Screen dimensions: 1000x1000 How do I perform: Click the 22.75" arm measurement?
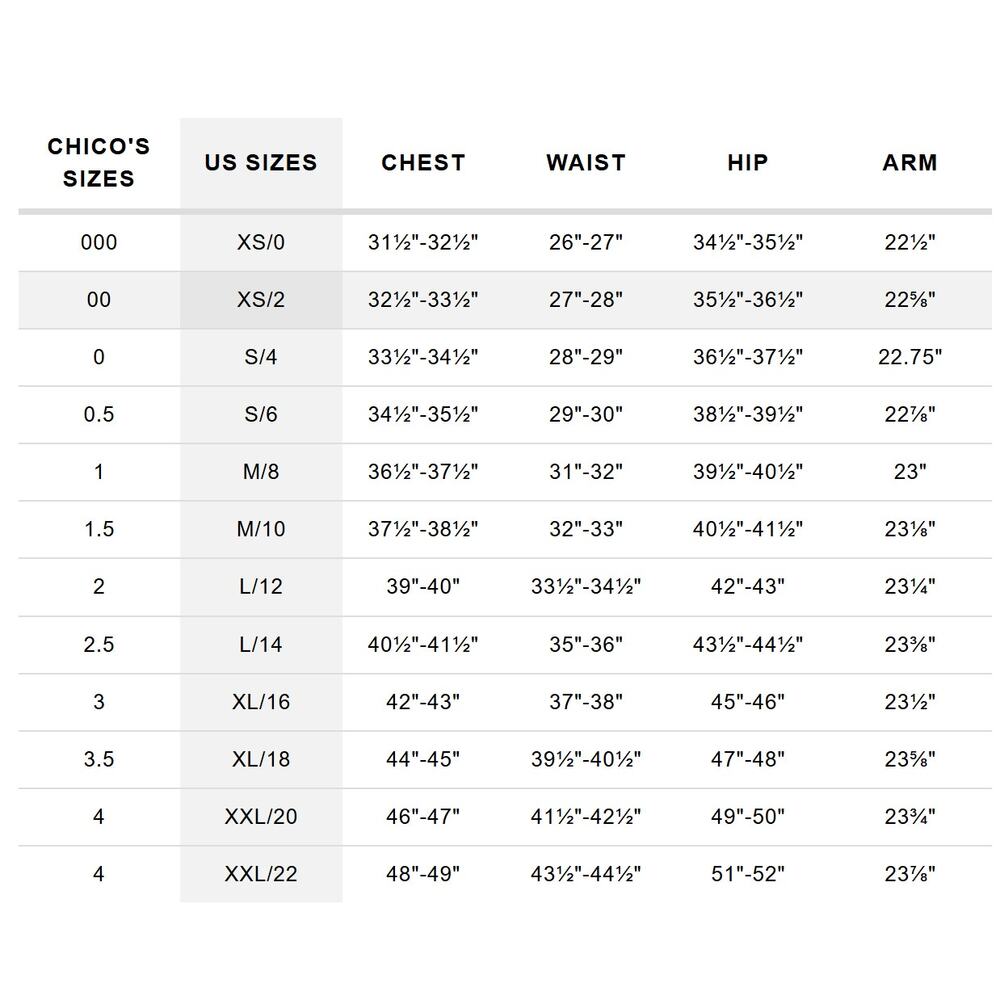coord(910,357)
